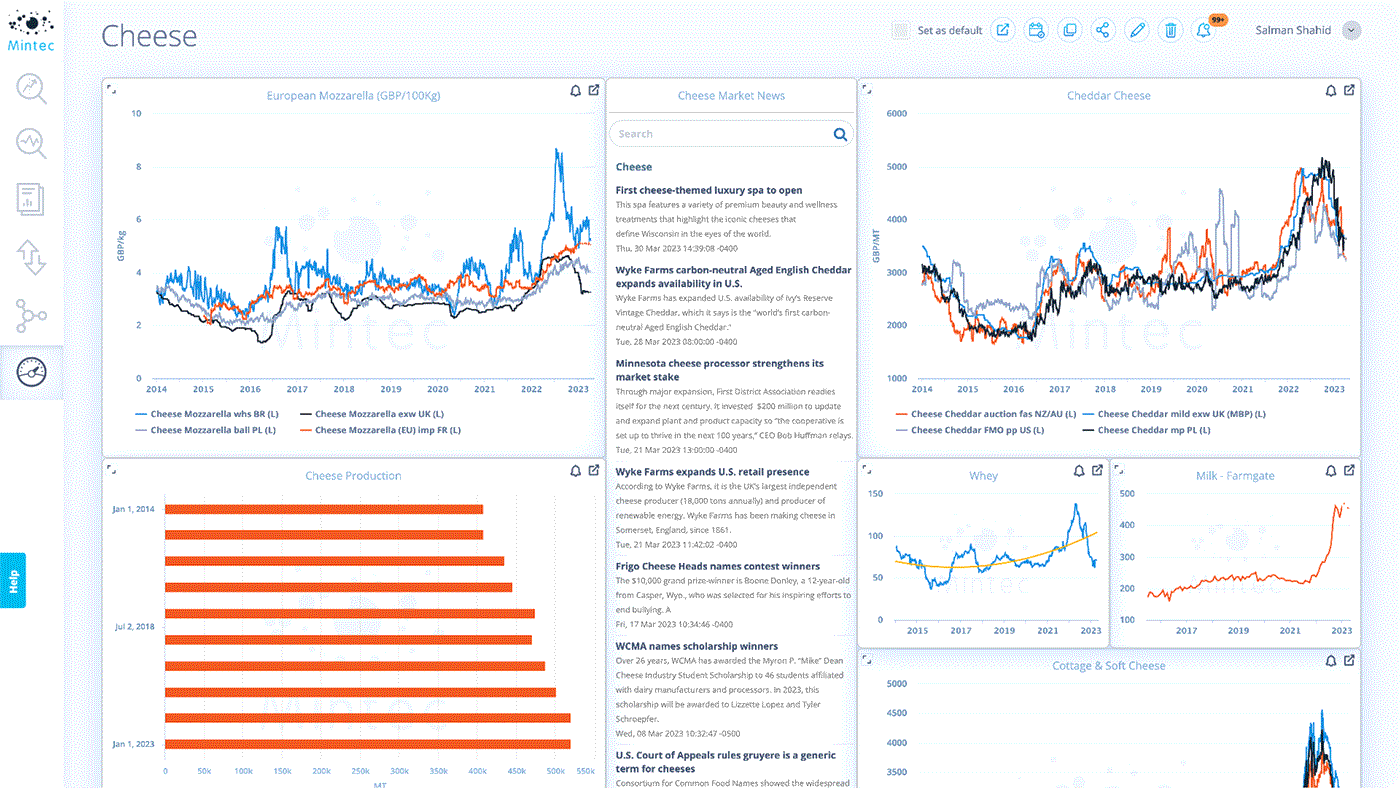
Task: Open the import/export arrows icon in sidebar
Action: coord(30,259)
